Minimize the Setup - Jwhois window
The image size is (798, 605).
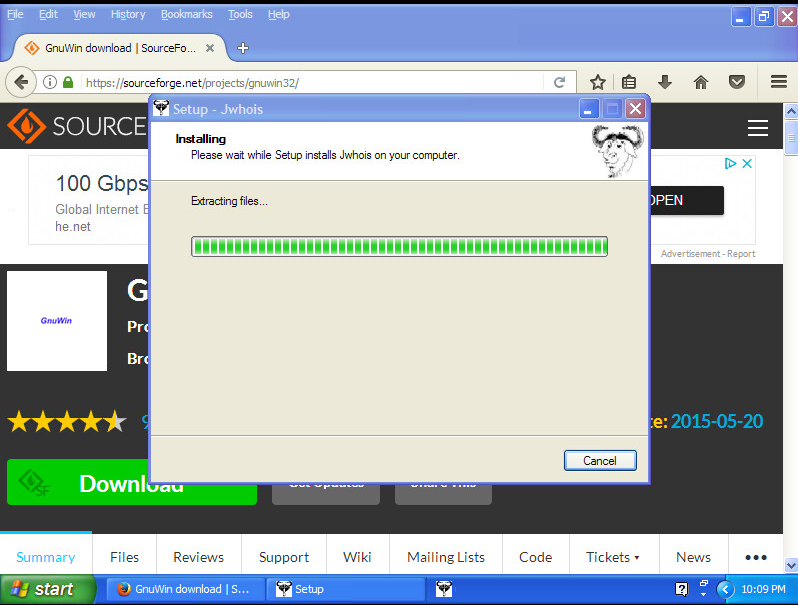point(588,108)
